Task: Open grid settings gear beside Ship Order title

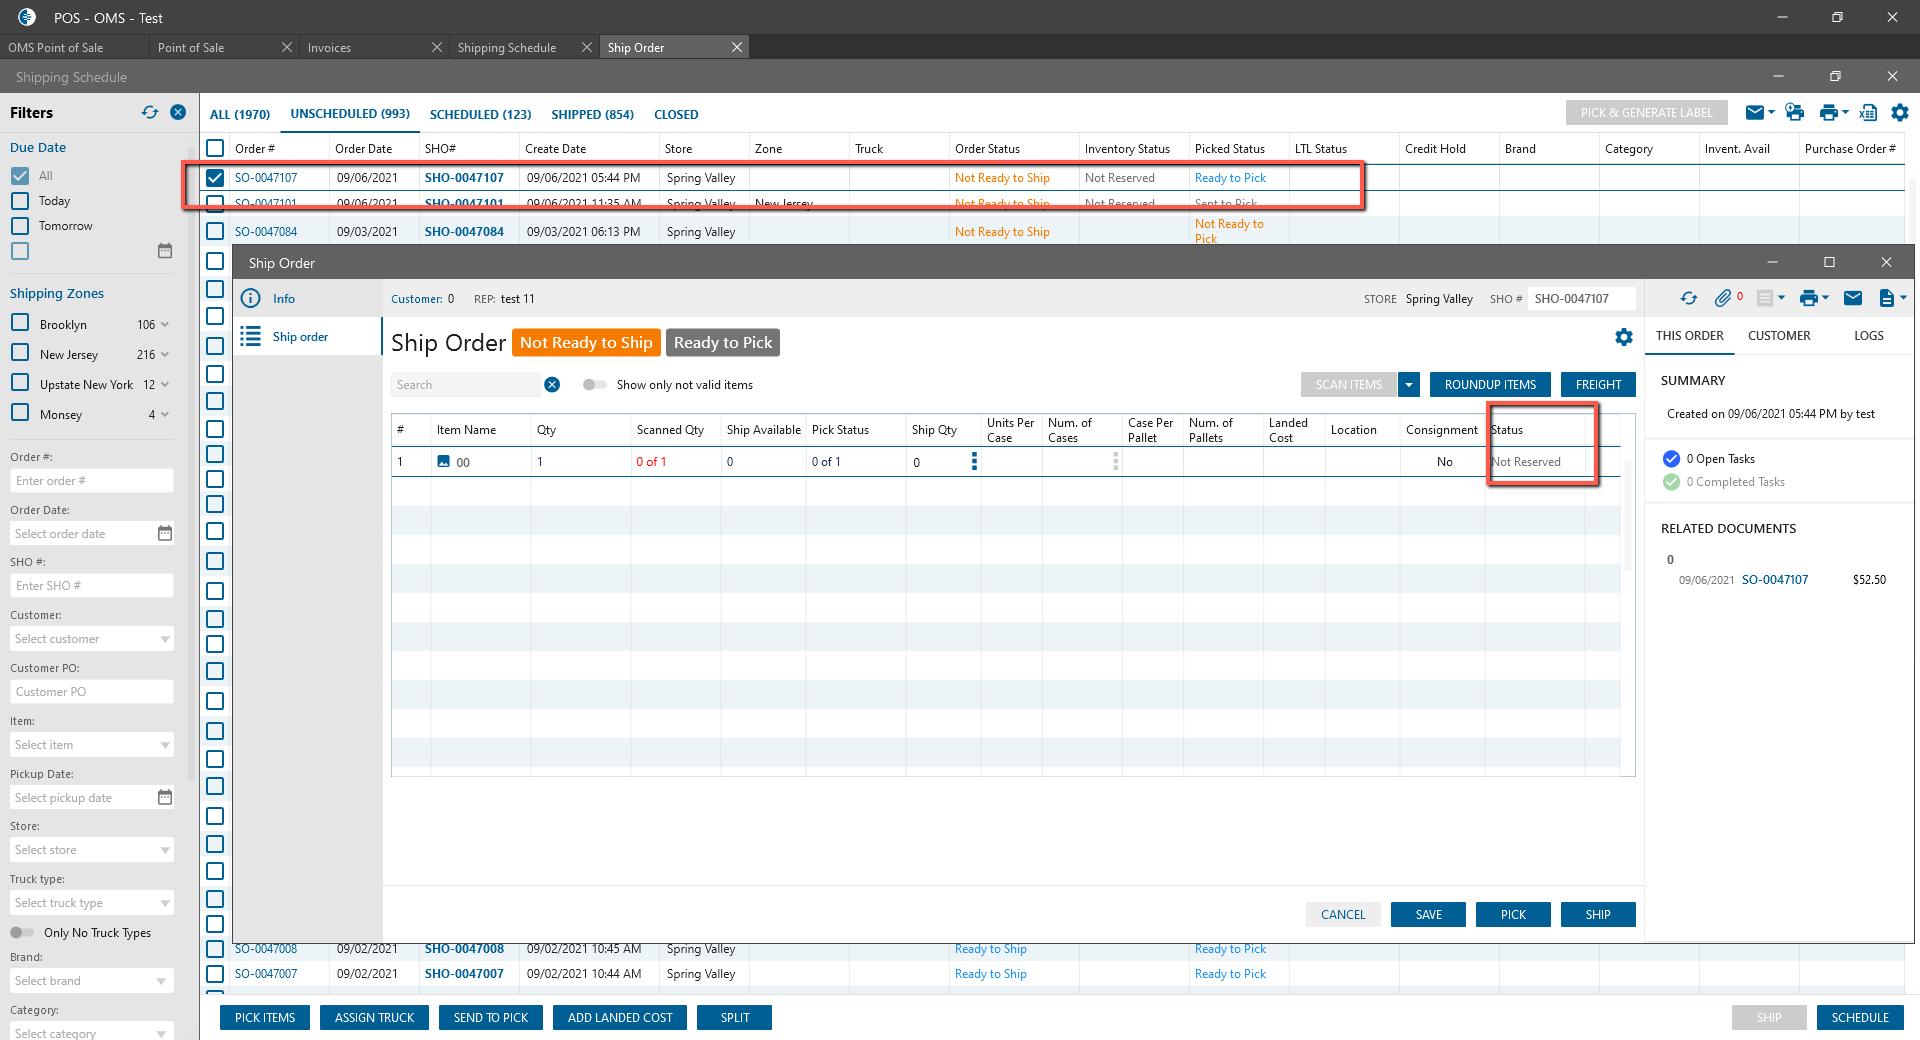Action: tap(1624, 338)
